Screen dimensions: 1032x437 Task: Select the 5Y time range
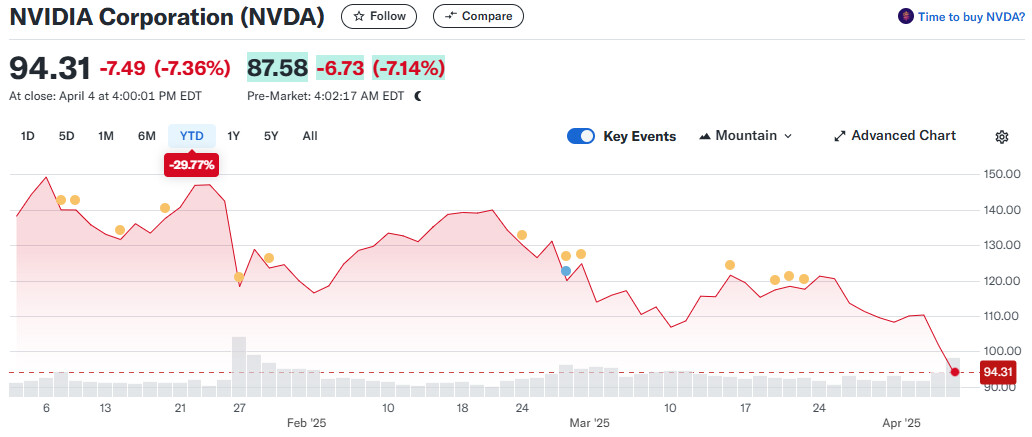(x=271, y=136)
